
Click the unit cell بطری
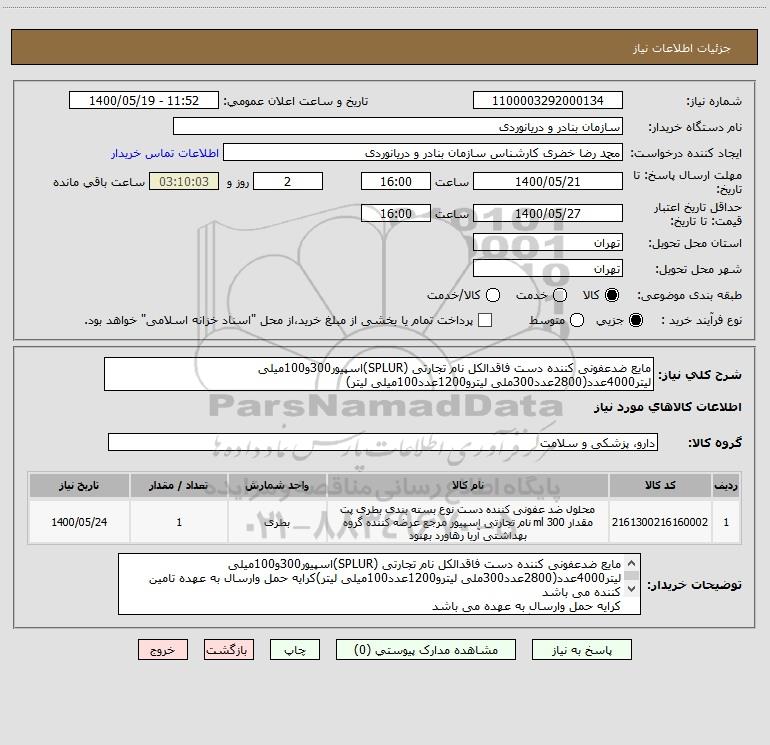coord(277,522)
